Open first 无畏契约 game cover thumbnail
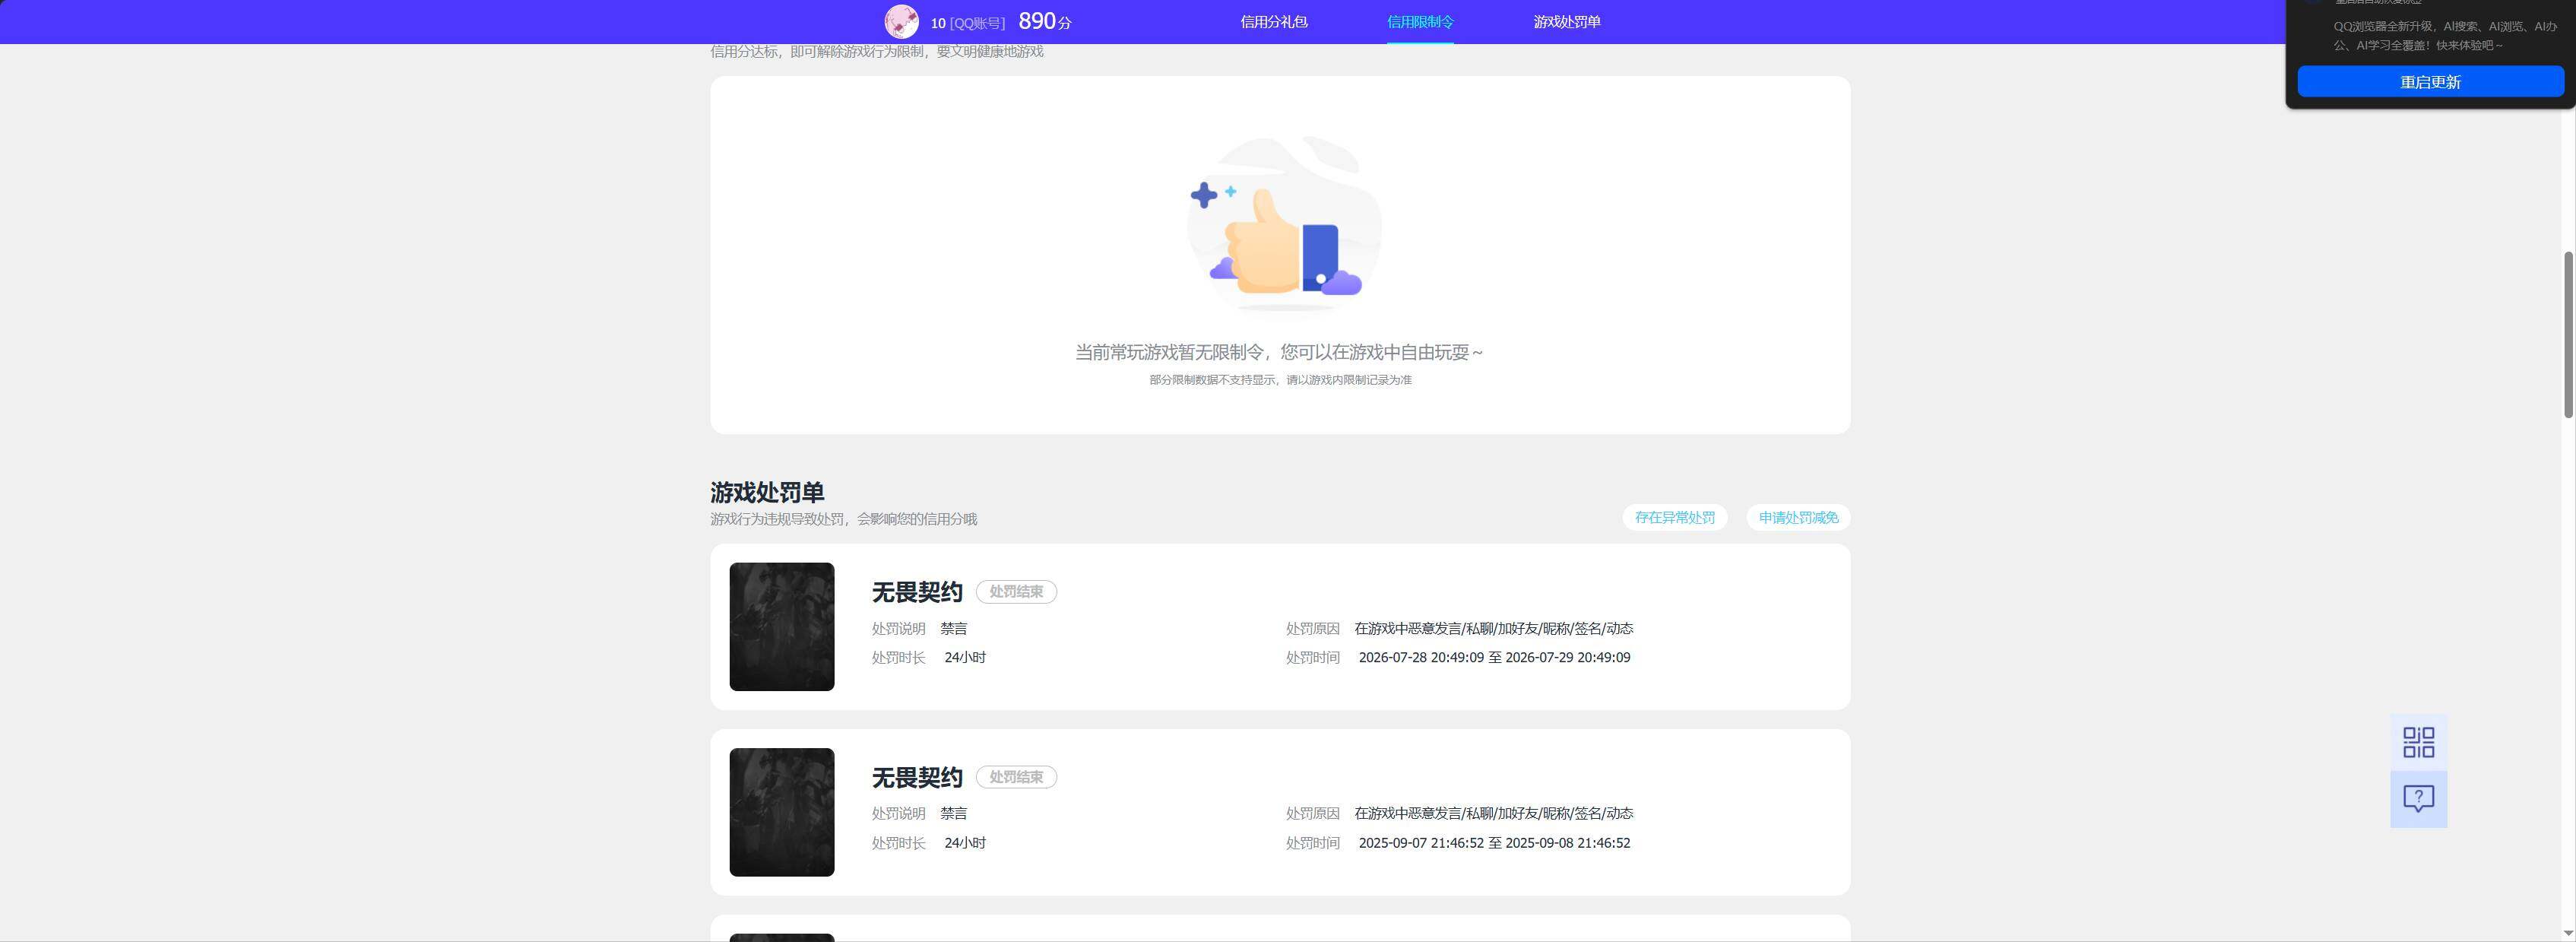 781,626
